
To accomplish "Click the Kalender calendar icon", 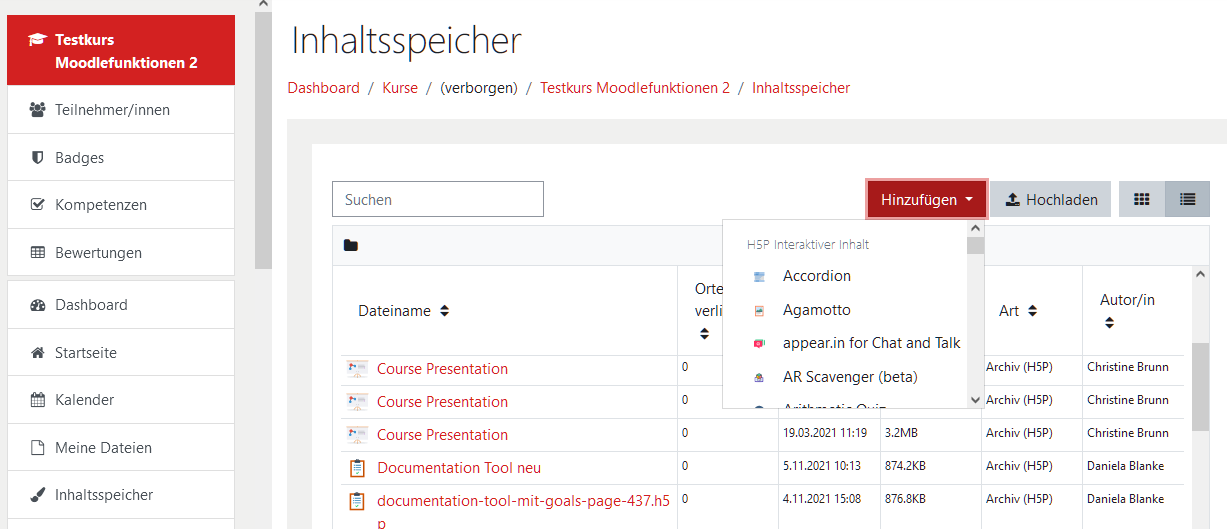I will [x=38, y=400].
